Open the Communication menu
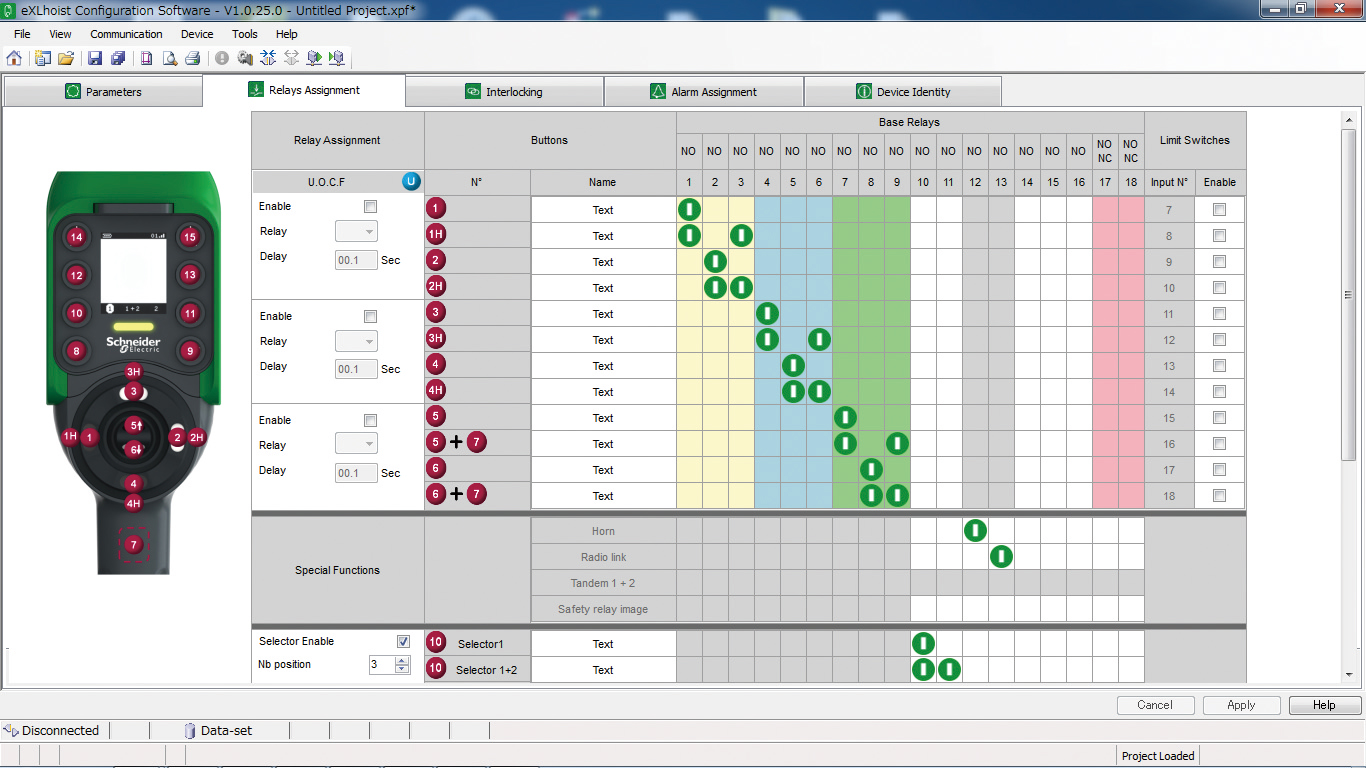This screenshot has height=768, width=1366. (x=126, y=34)
